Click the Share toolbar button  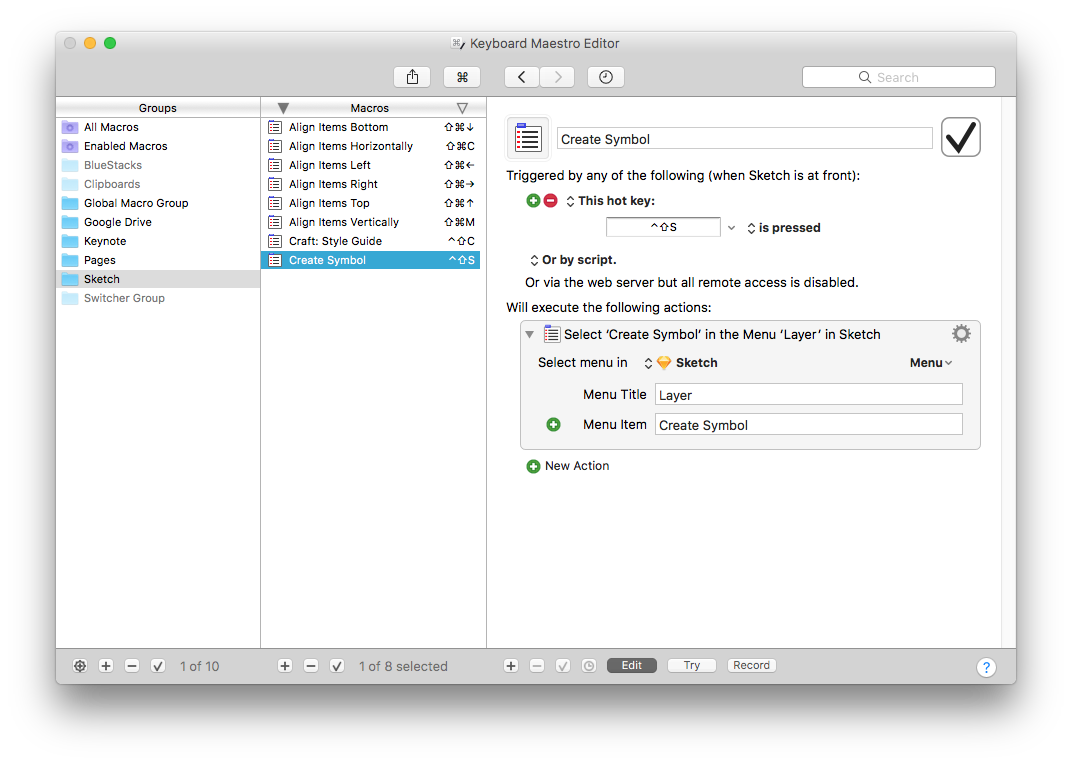(412, 77)
